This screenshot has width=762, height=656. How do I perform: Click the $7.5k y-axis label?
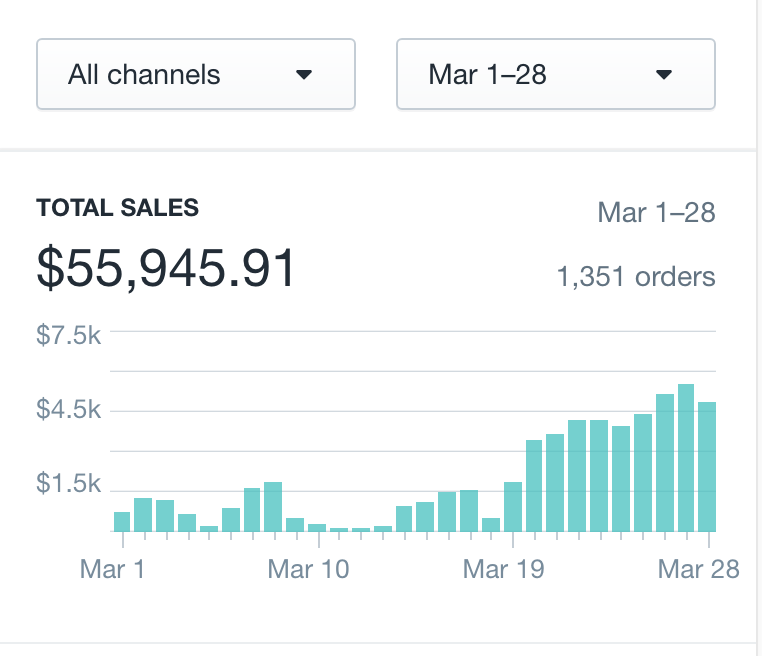(x=68, y=335)
